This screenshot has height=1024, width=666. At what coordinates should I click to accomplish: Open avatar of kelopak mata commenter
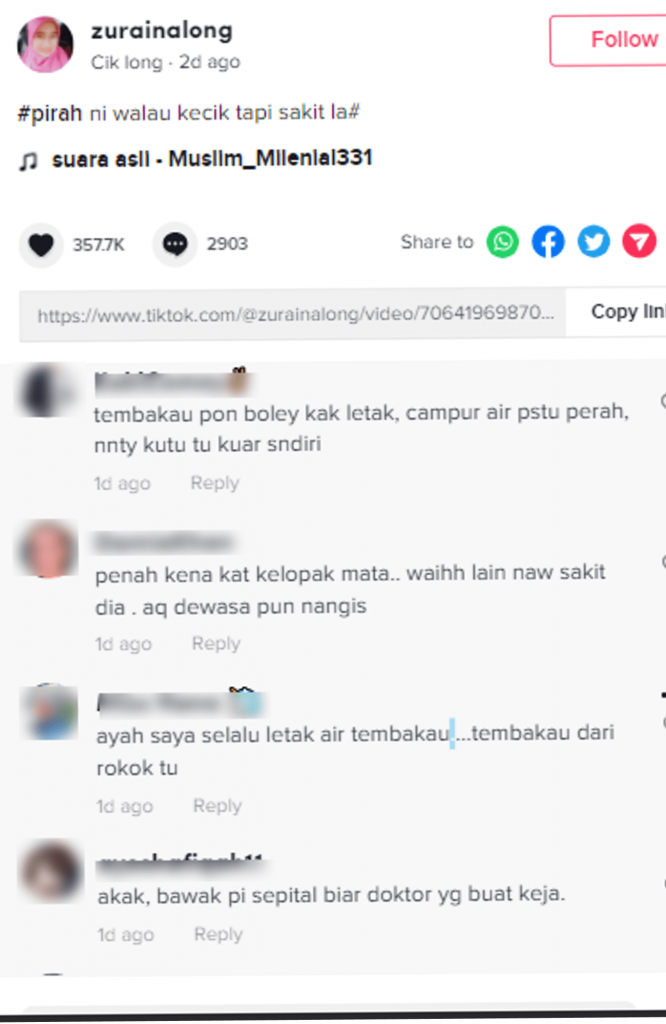tap(48, 549)
